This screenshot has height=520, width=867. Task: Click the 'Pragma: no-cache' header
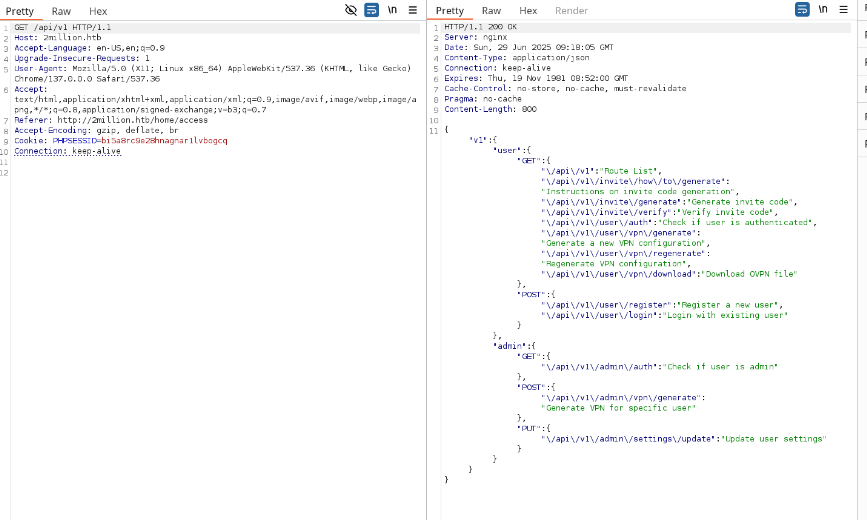point(483,99)
